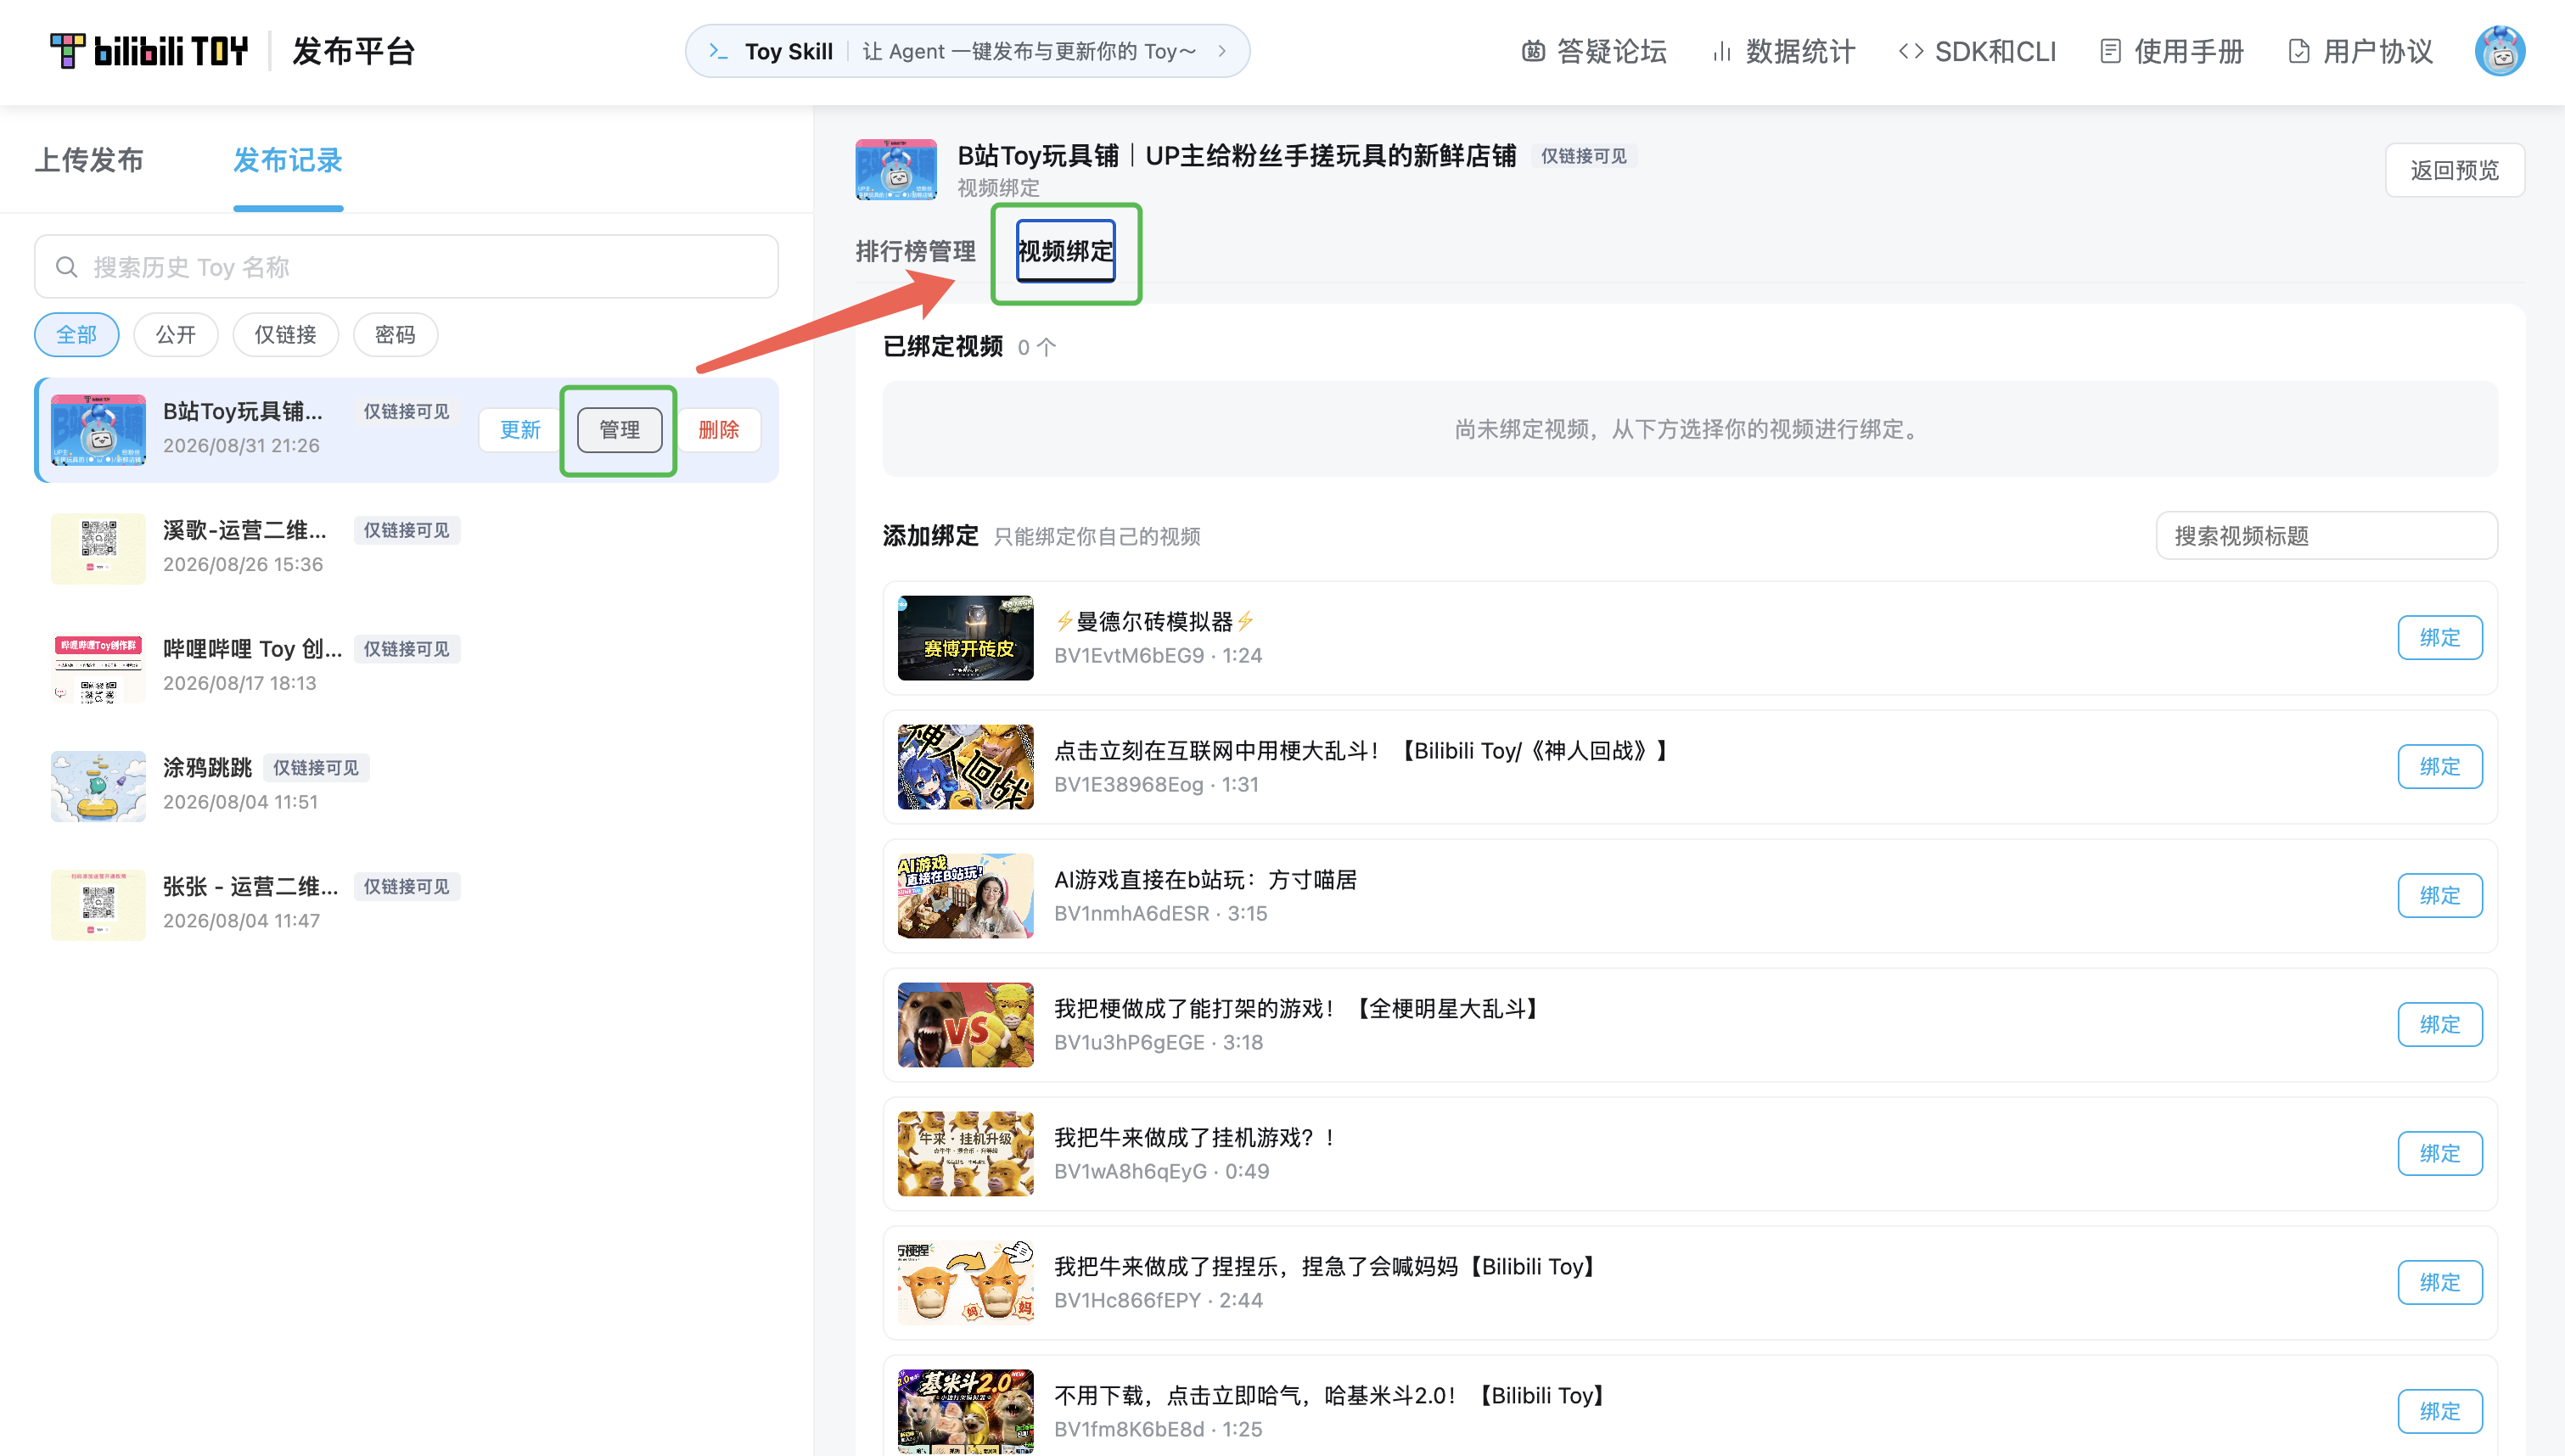Bind the 曼德尔砖模拟器 video

pos(2439,638)
